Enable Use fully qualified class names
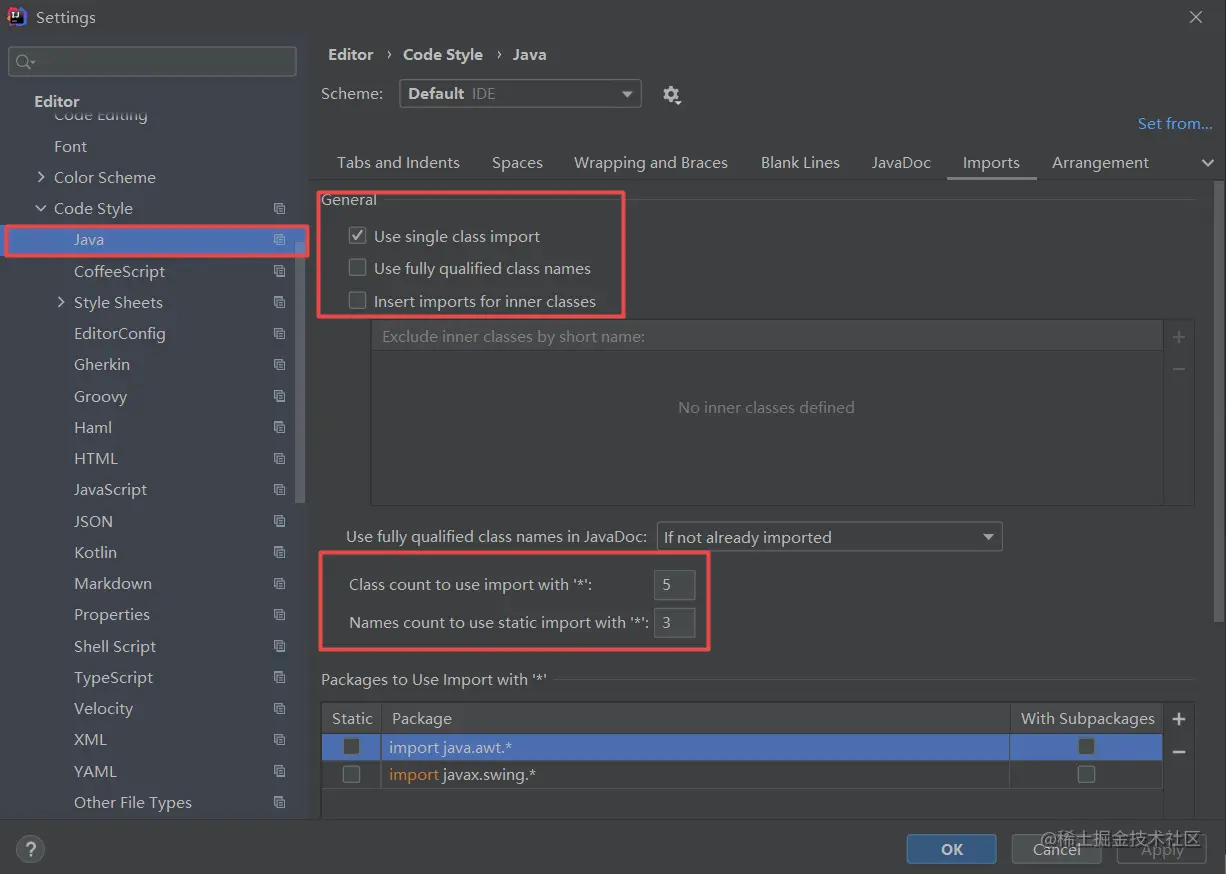 [x=357, y=268]
